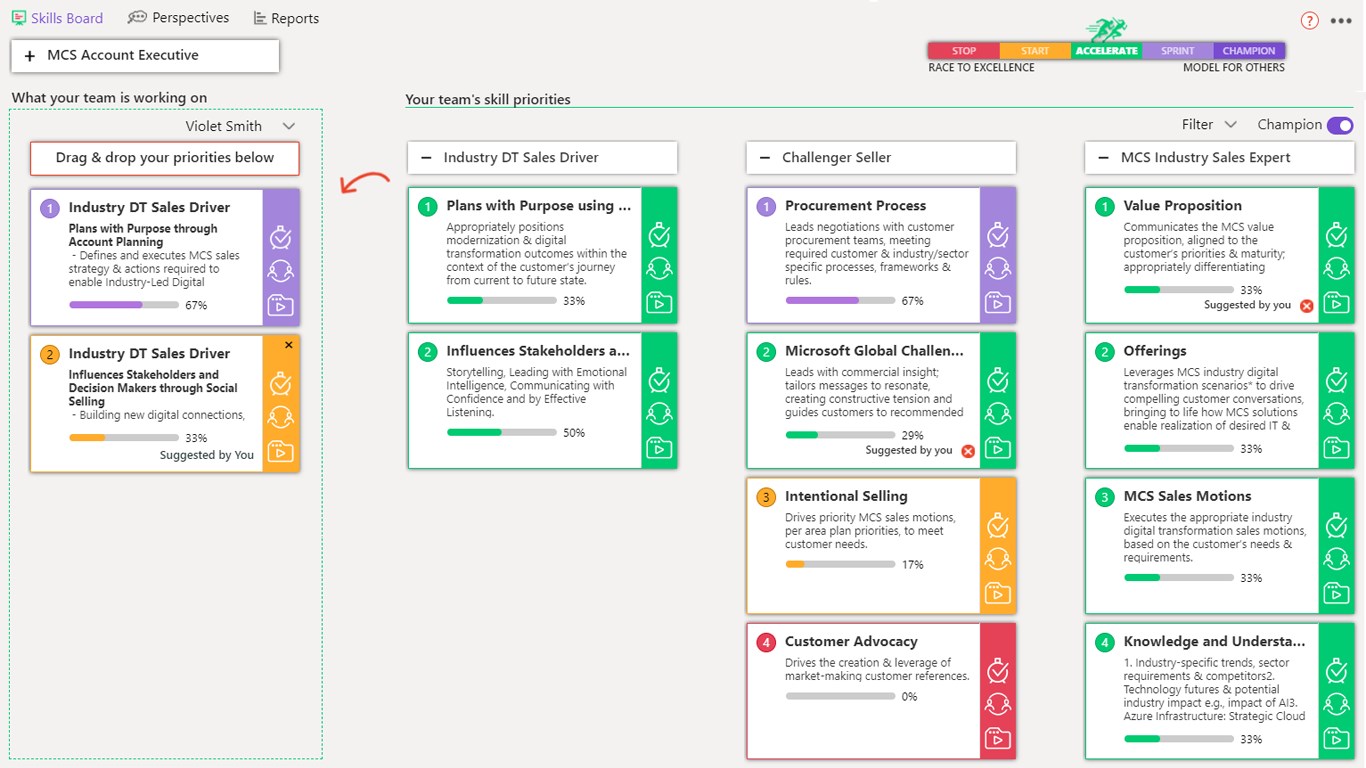This screenshot has height=768, width=1366.
Task: Open the Offerings card title
Action: point(1155,351)
